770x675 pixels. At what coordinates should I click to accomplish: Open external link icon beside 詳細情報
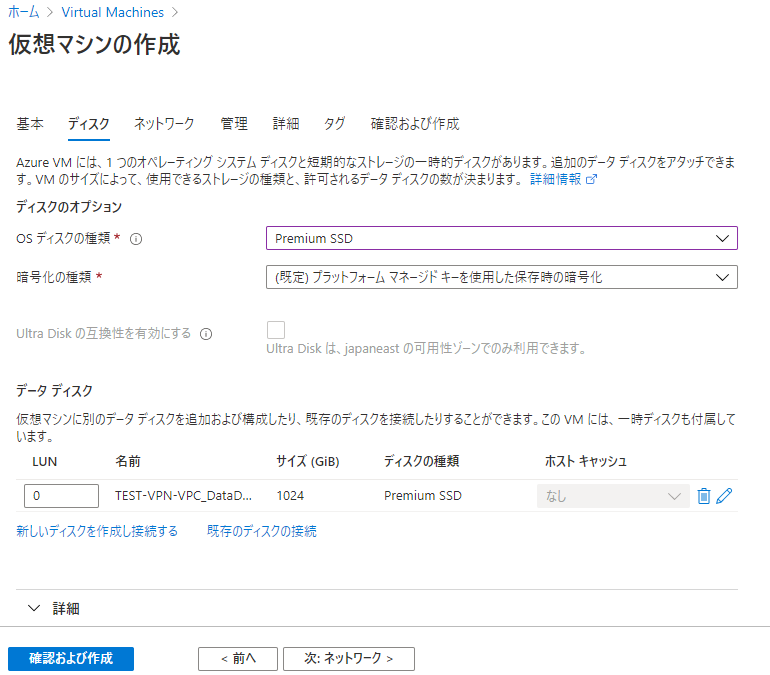coord(591,180)
